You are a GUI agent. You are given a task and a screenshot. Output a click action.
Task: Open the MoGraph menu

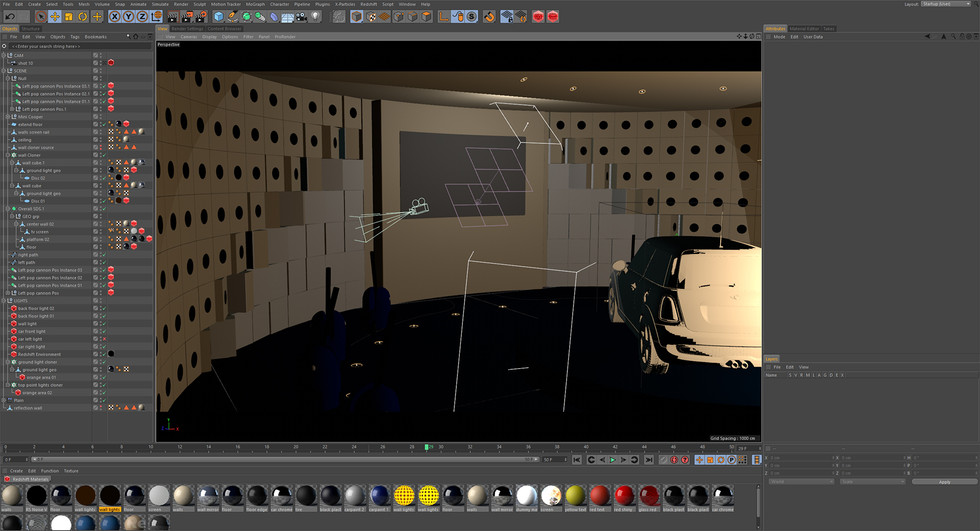click(x=255, y=4)
